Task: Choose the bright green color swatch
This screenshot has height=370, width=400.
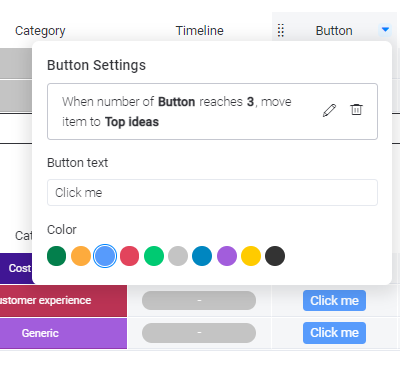Action: 154,256
